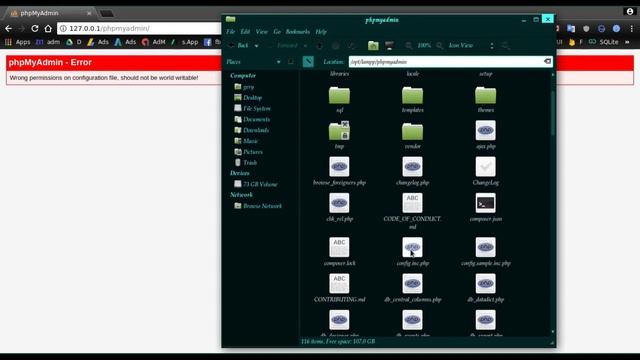
Task: Click the zoom out magnifier icon
Action: pyautogui.click(x=409, y=46)
